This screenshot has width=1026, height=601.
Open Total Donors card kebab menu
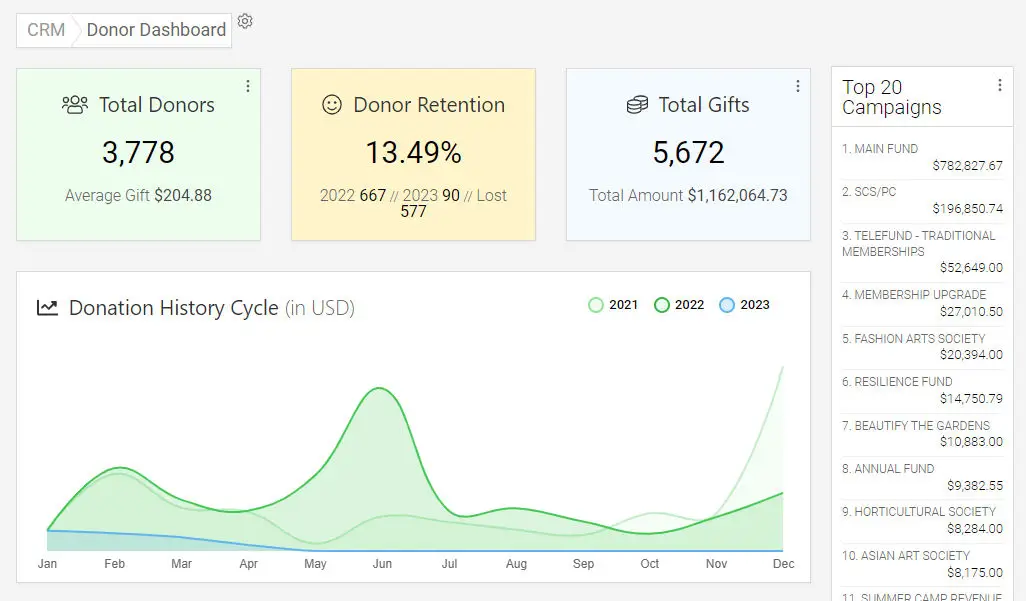[x=248, y=86]
